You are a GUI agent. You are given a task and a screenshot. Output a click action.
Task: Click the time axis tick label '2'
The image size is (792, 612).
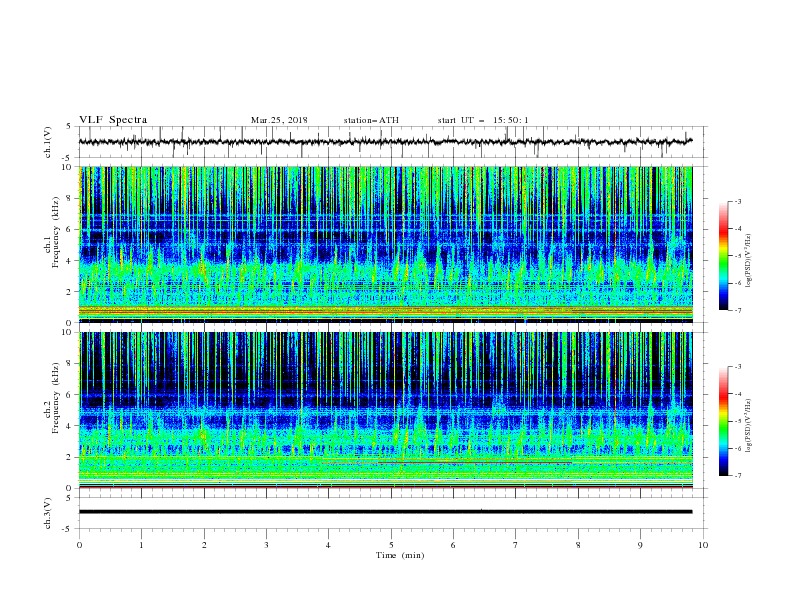[204, 545]
